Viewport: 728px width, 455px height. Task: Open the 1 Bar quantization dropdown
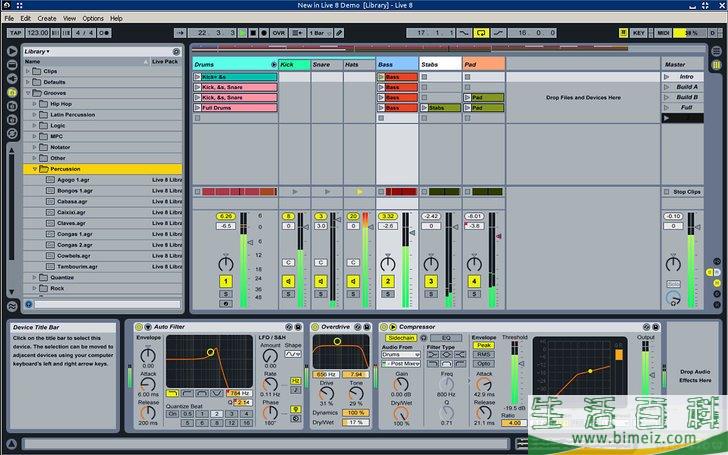point(320,33)
